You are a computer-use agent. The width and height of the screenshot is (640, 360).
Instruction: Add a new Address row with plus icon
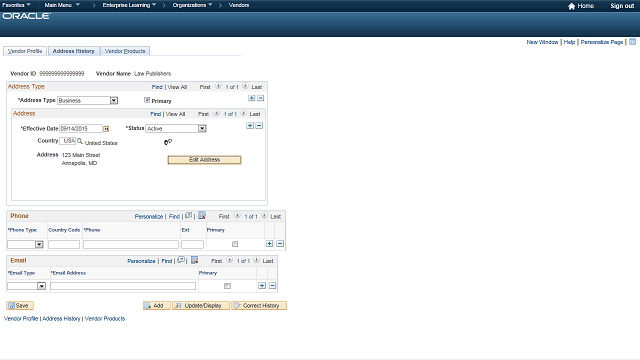[250, 126]
